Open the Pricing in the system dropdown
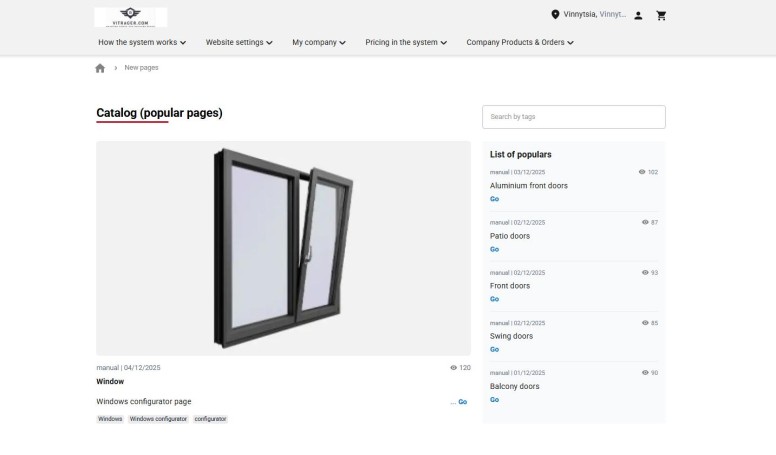This screenshot has width=776, height=455. (406, 43)
